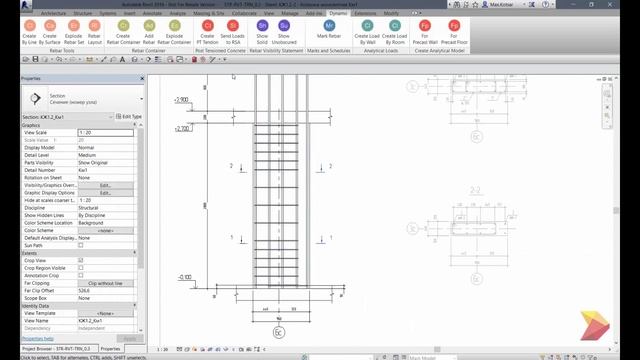Click Edit for Graphic Display Options
The image size is (640, 360).
[x=105, y=193]
